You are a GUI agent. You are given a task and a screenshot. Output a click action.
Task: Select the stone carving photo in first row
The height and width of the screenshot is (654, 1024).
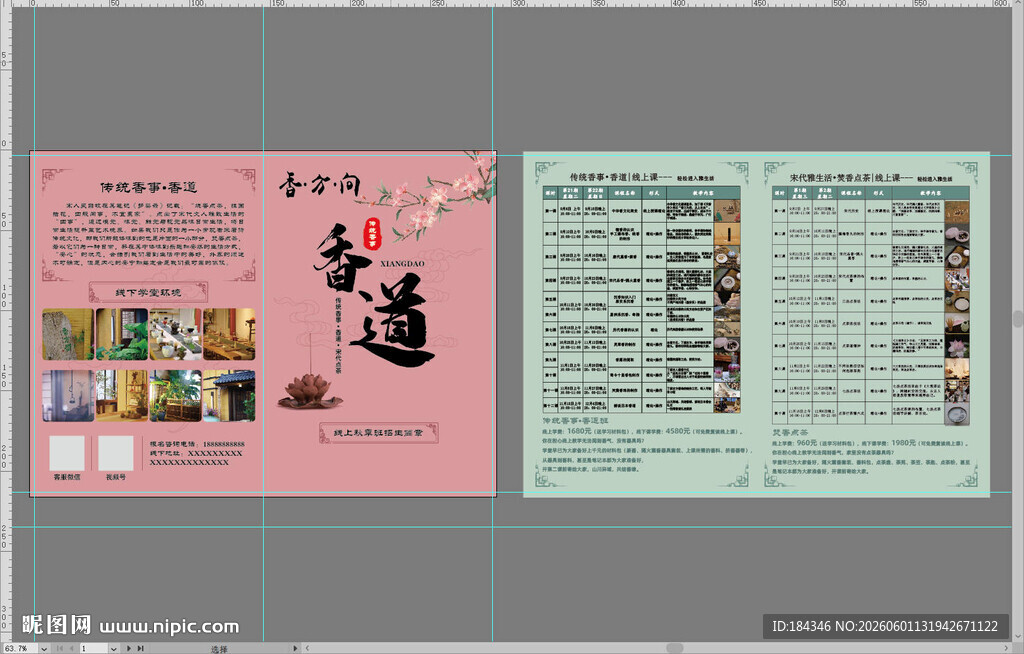tap(68, 335)
